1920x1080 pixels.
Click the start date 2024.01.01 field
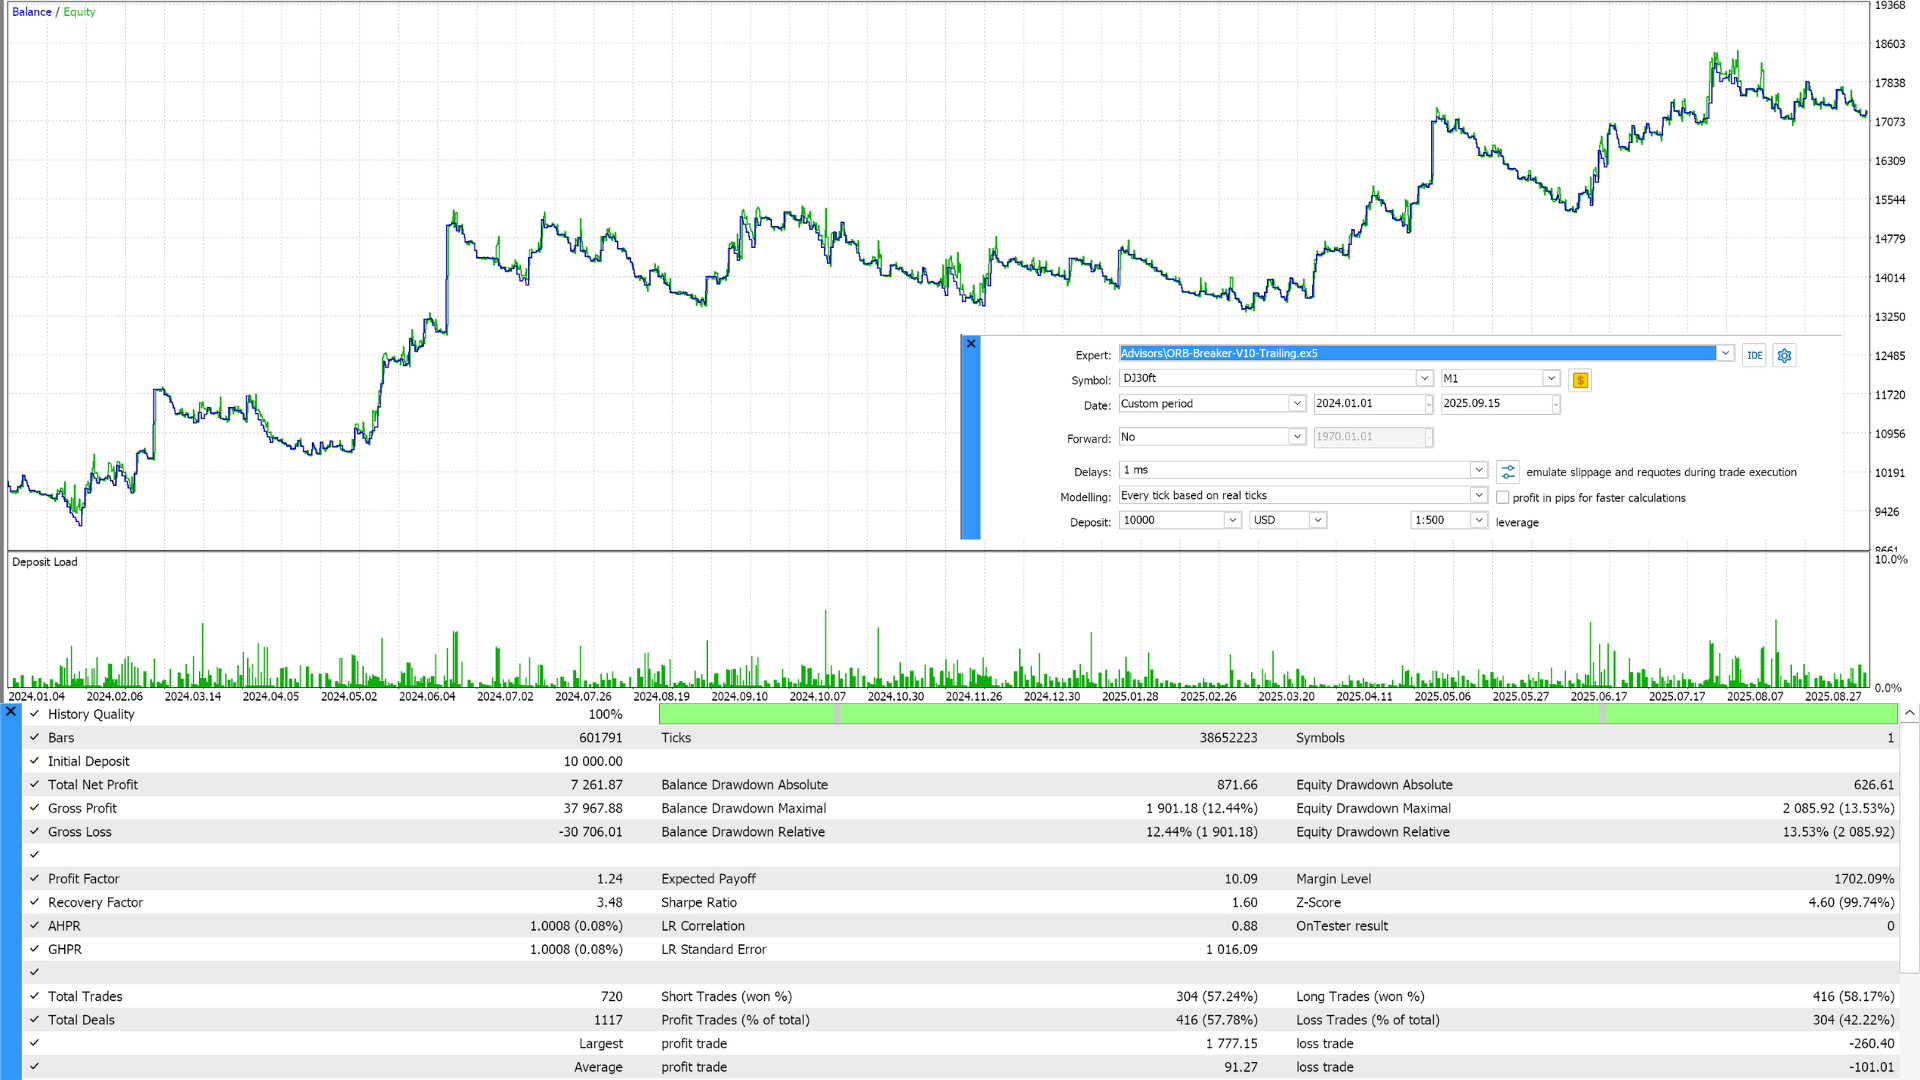coord(1366,403)
